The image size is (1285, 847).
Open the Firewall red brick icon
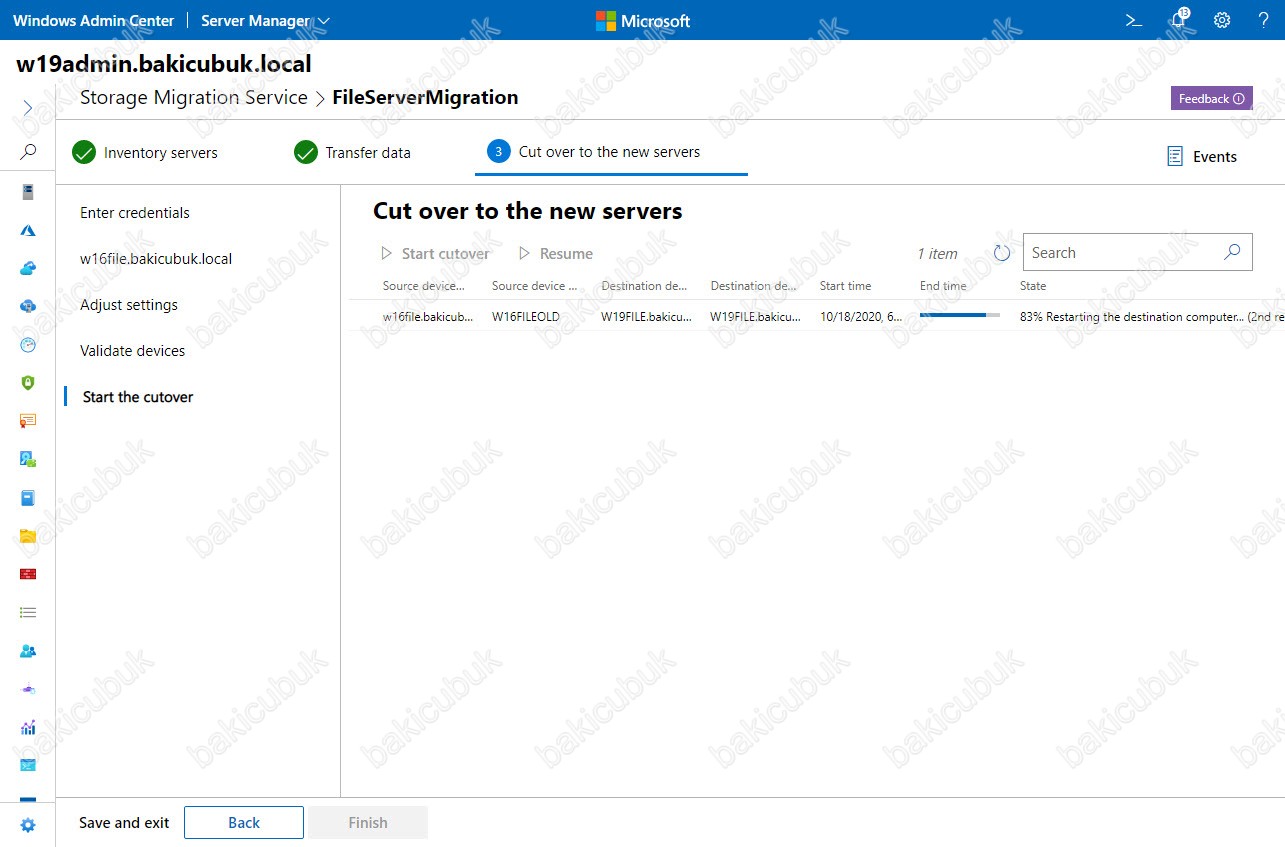(28, 574)
